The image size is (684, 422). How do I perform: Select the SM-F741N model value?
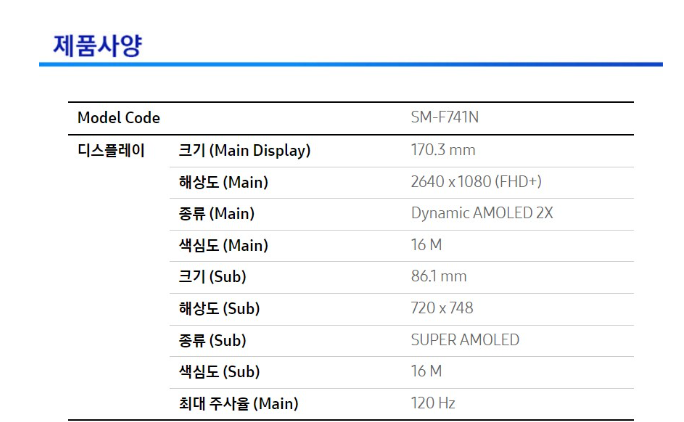tap(445, 117)
